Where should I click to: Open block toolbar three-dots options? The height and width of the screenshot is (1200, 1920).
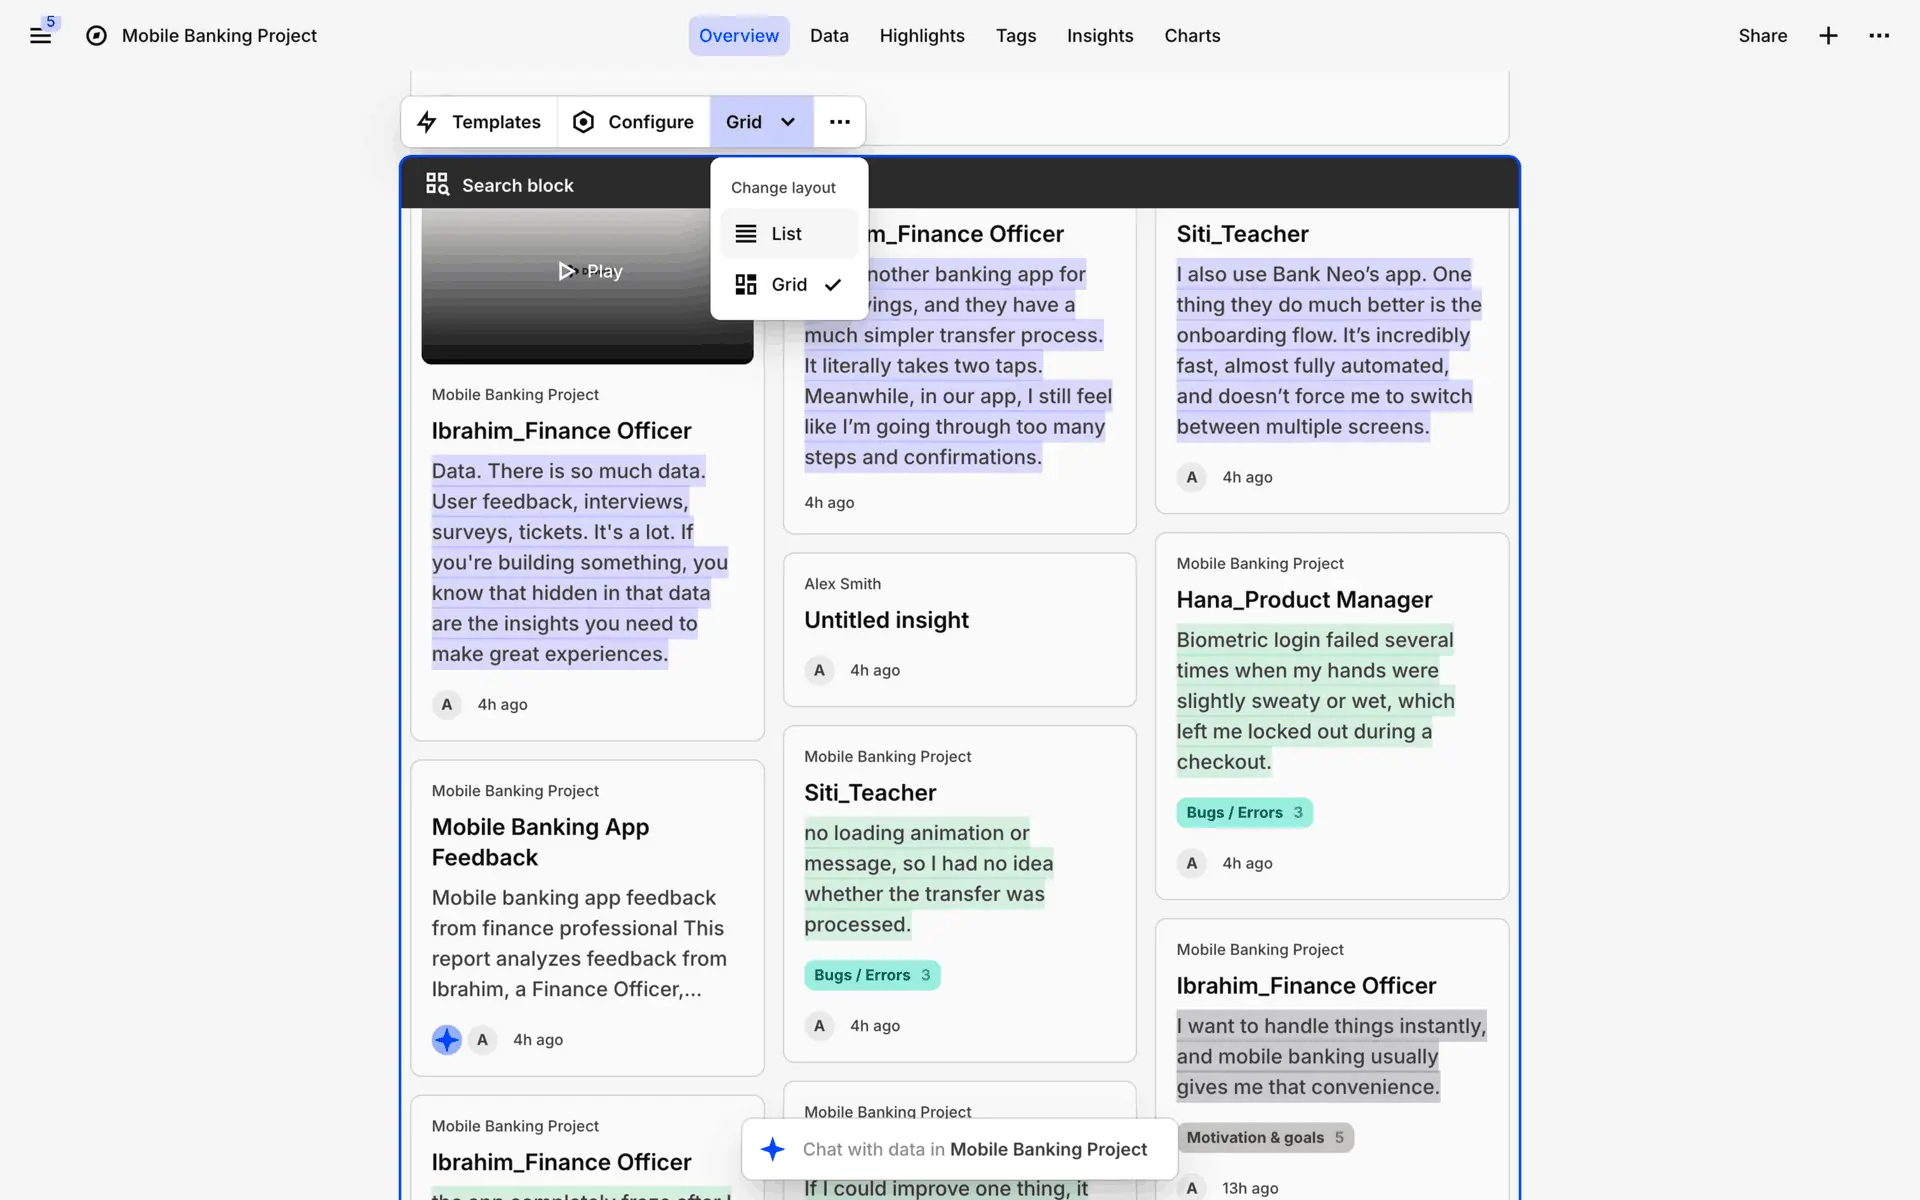(x=839, y=122)
